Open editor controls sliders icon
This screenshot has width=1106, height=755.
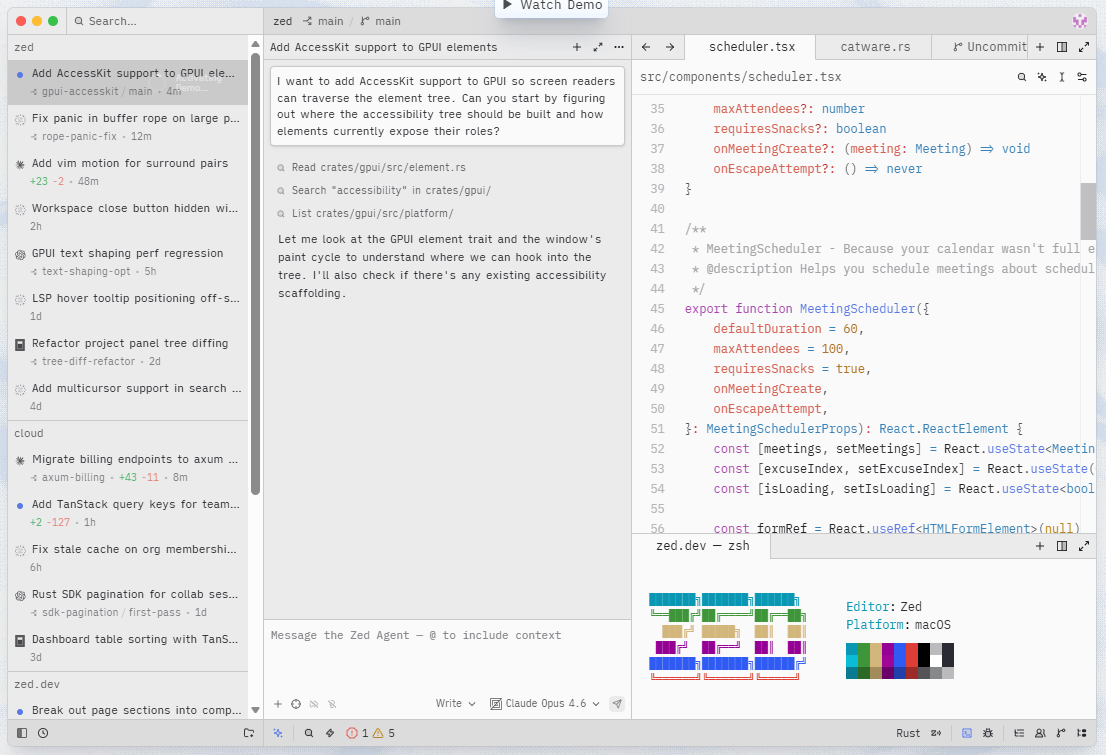pyautogui.click(x=1082, y=77)
